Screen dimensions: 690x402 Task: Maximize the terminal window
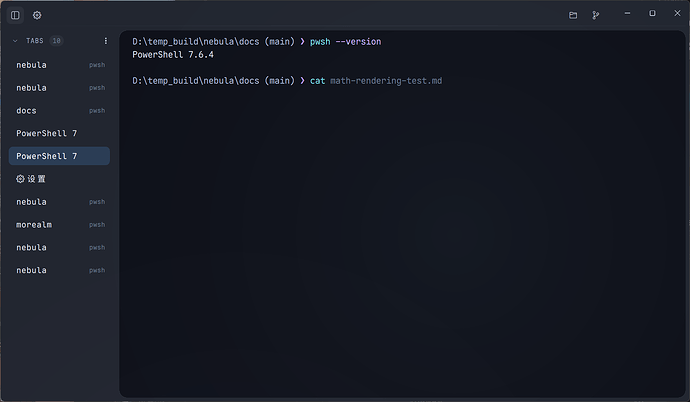(652, 14)
